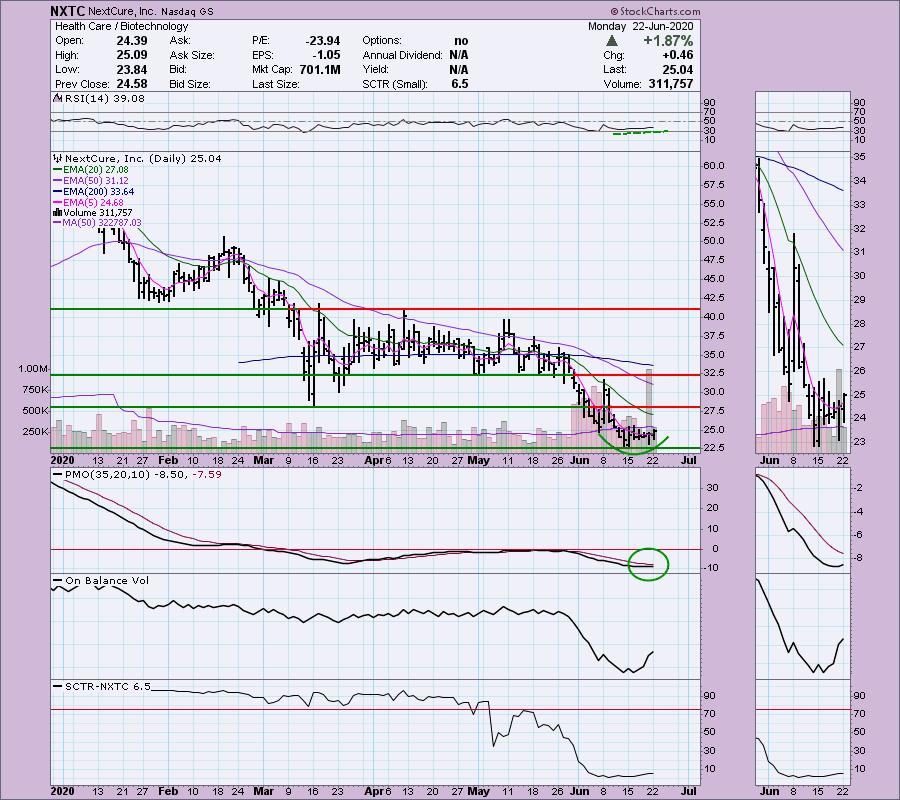Click the NXTC ticker symbol in header
900x800 pixels.
(x=68, y=11)
